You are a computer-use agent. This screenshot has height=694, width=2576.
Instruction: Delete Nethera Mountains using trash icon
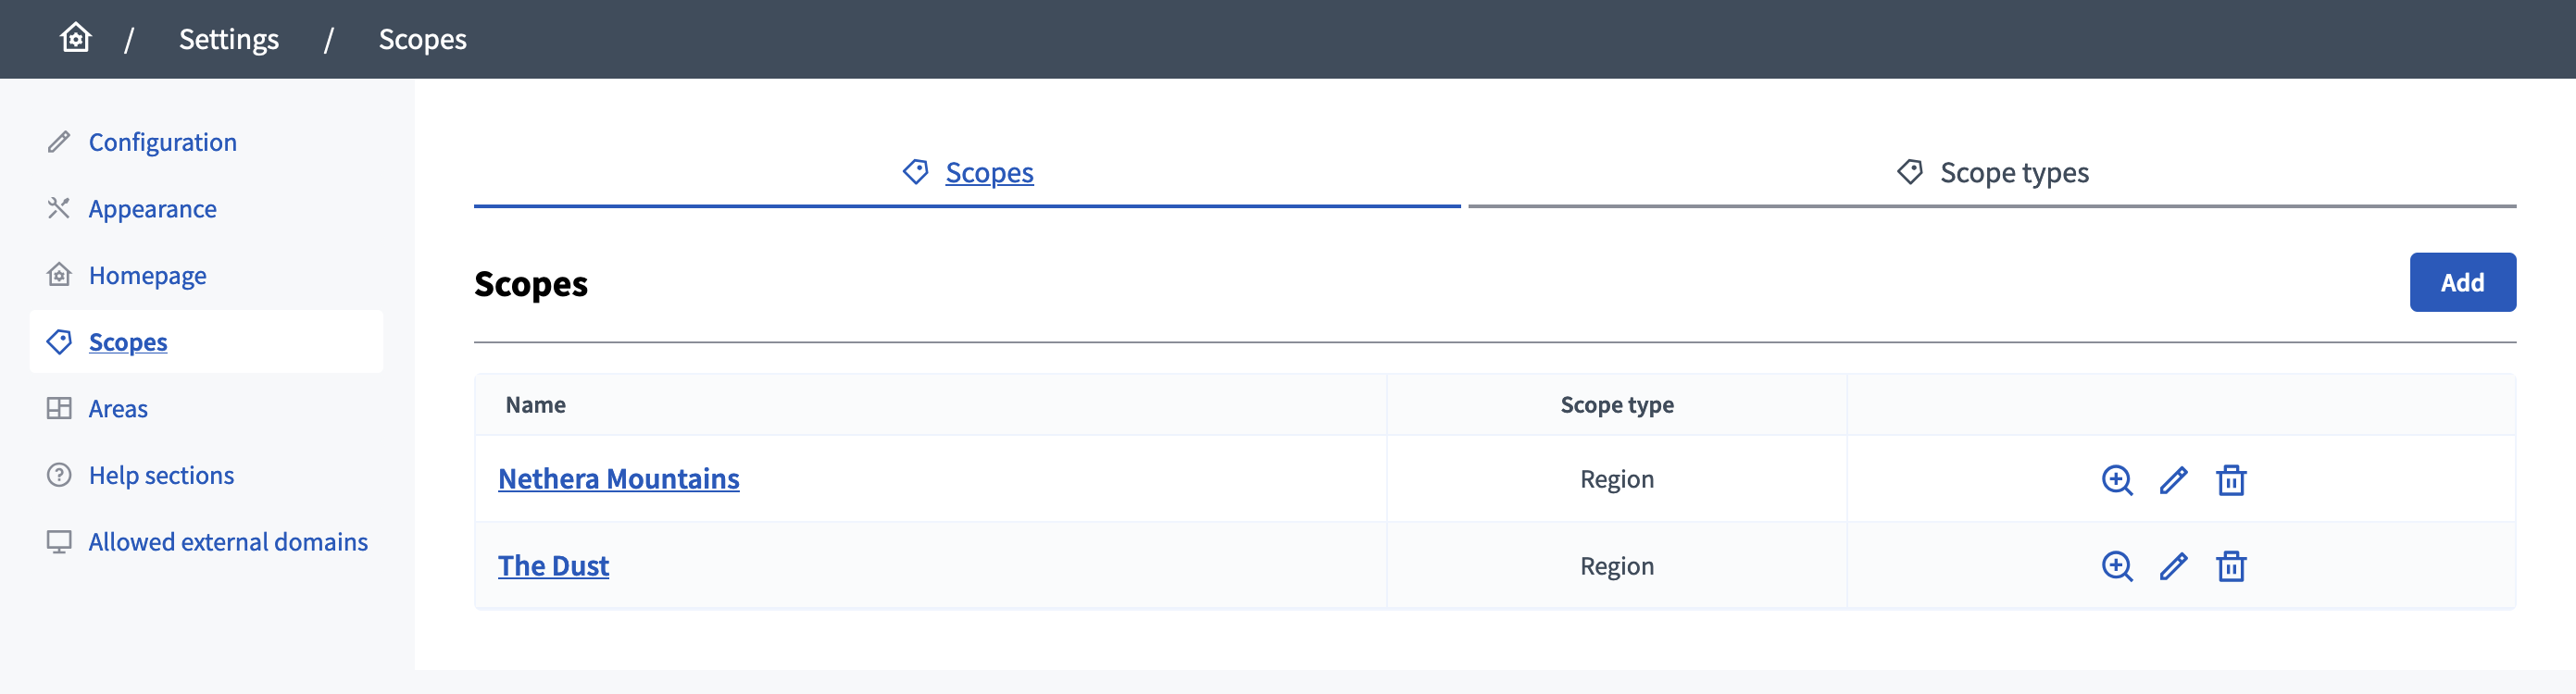[2231, 480]
